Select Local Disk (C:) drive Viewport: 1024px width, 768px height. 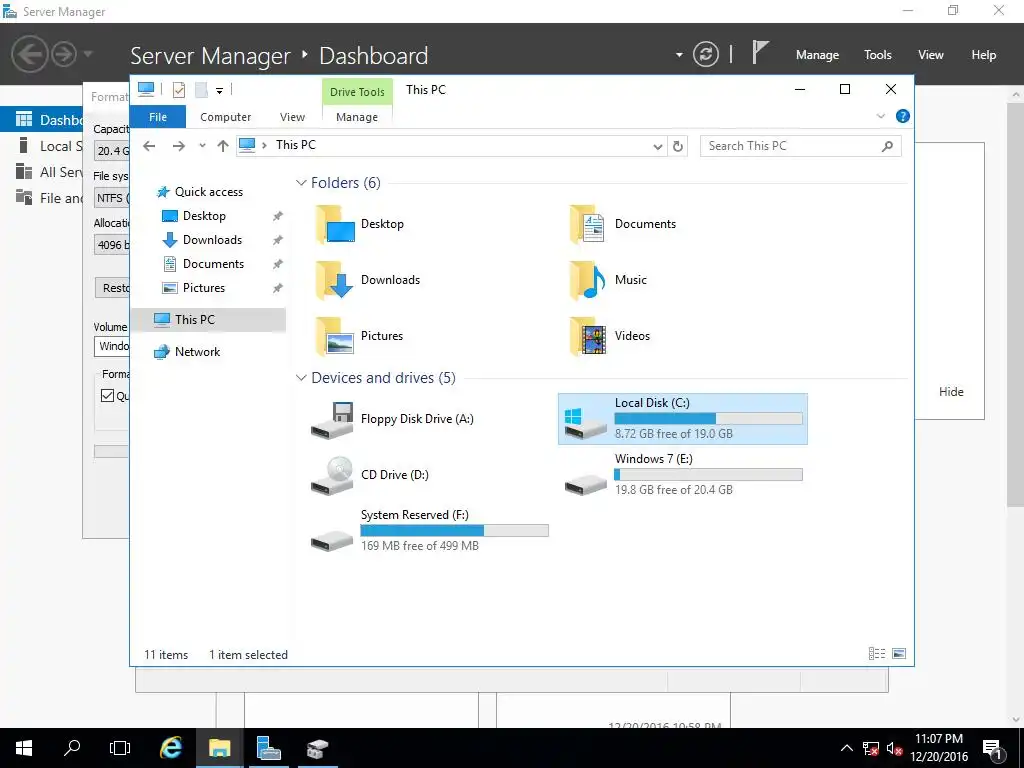pyautogui.click(x=682, y=419)
